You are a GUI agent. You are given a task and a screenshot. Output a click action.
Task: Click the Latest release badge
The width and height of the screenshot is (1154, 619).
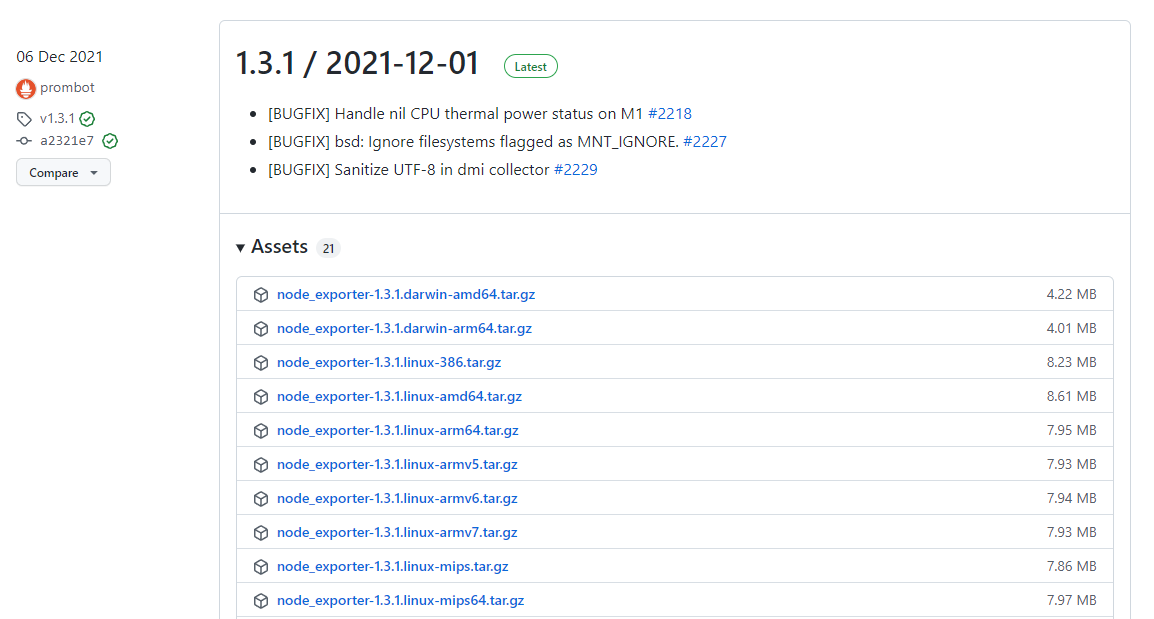coord(531,66)
